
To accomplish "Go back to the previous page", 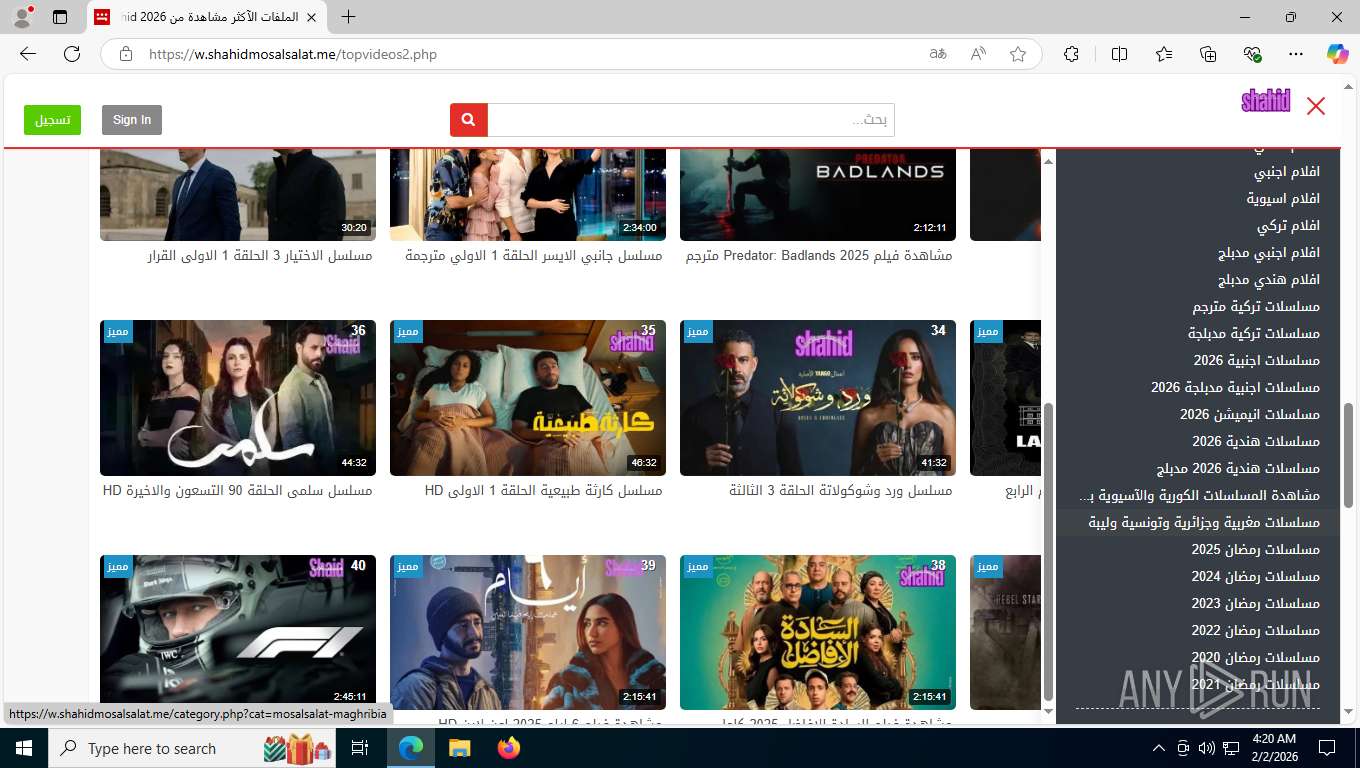I will (28, 54).
